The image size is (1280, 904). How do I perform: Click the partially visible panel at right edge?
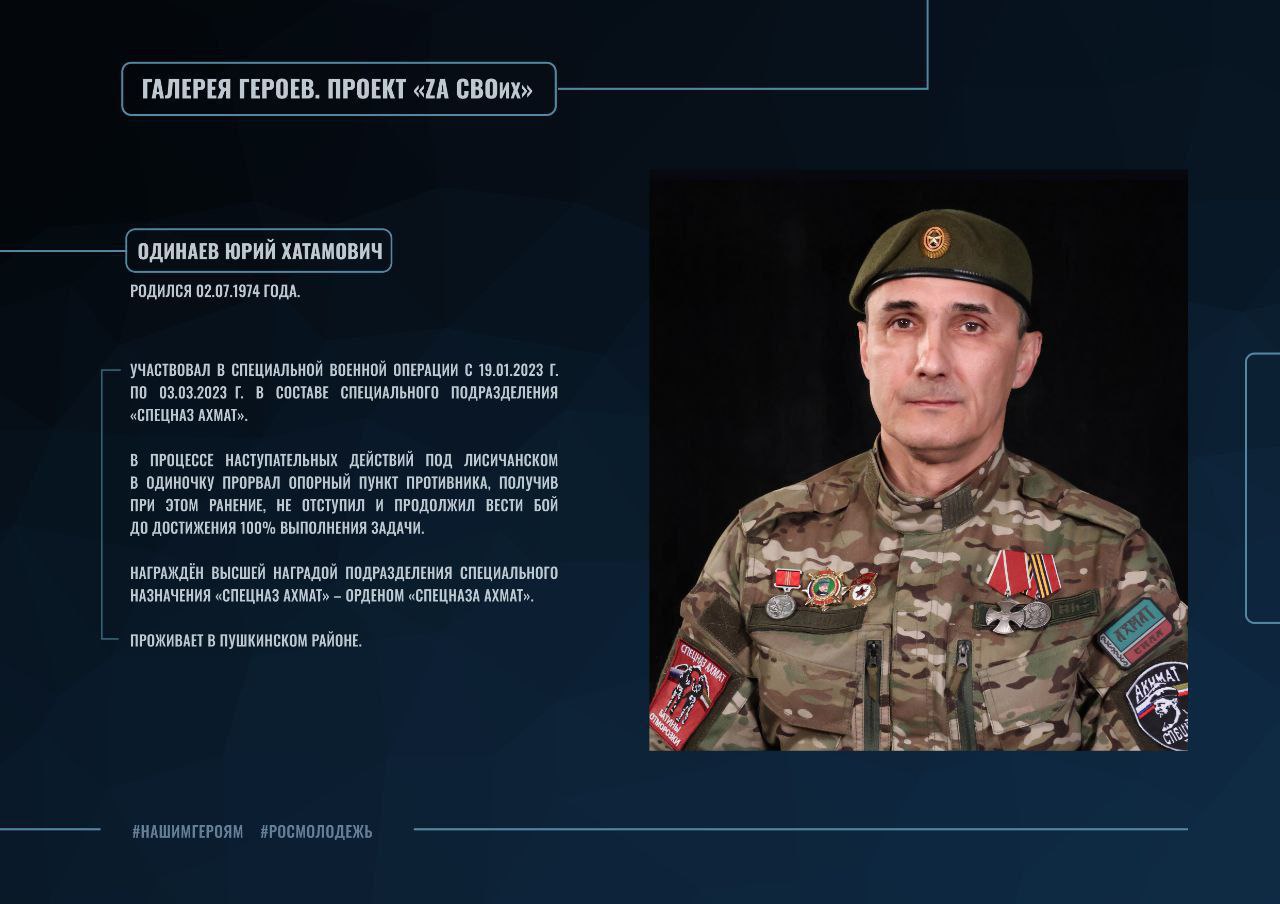(1263, 488)
